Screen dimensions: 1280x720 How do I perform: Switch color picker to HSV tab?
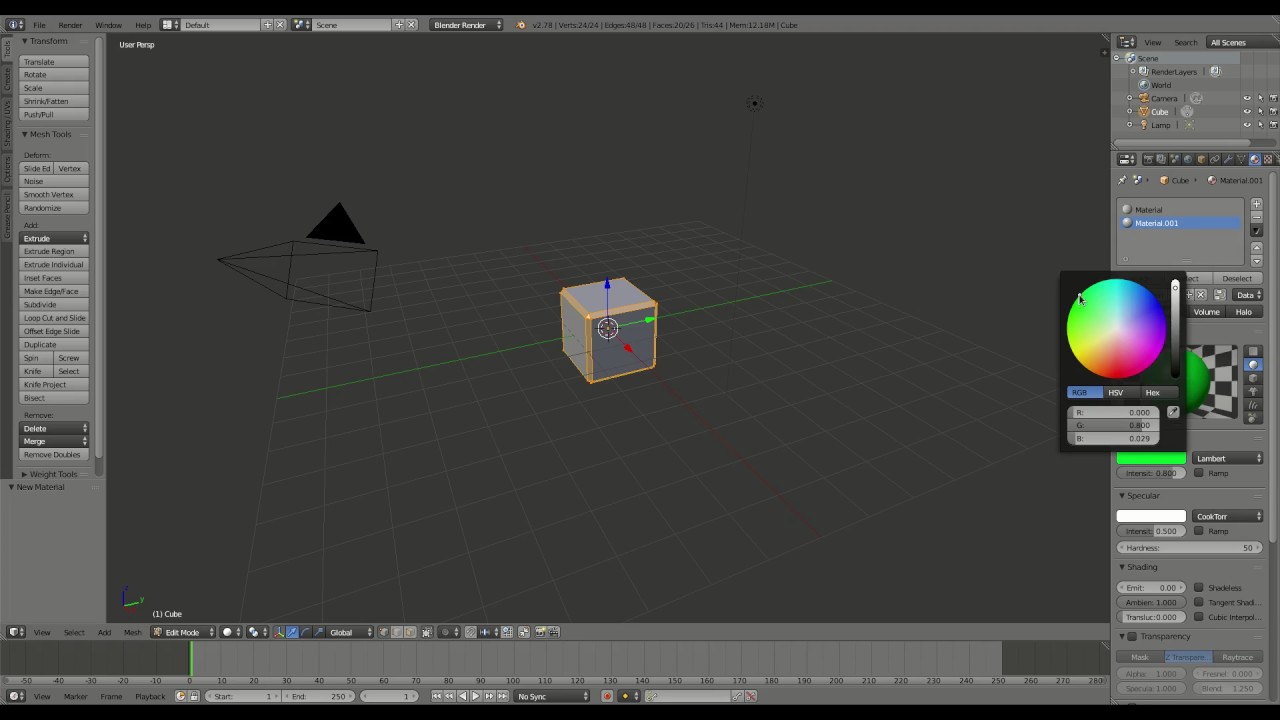[1115, 392]
